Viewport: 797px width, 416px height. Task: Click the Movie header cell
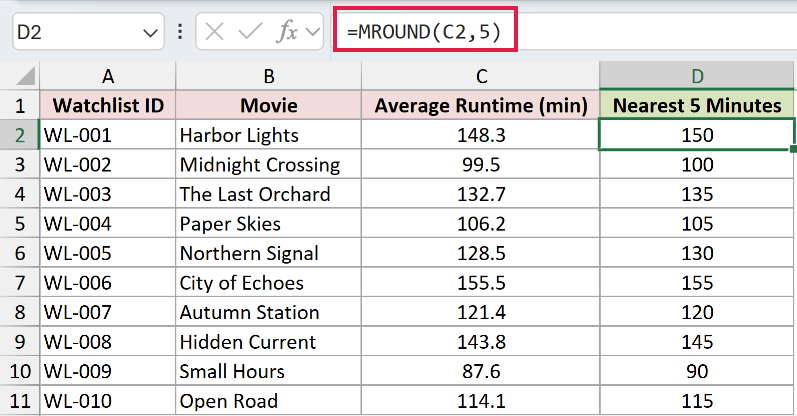point(268,105)
